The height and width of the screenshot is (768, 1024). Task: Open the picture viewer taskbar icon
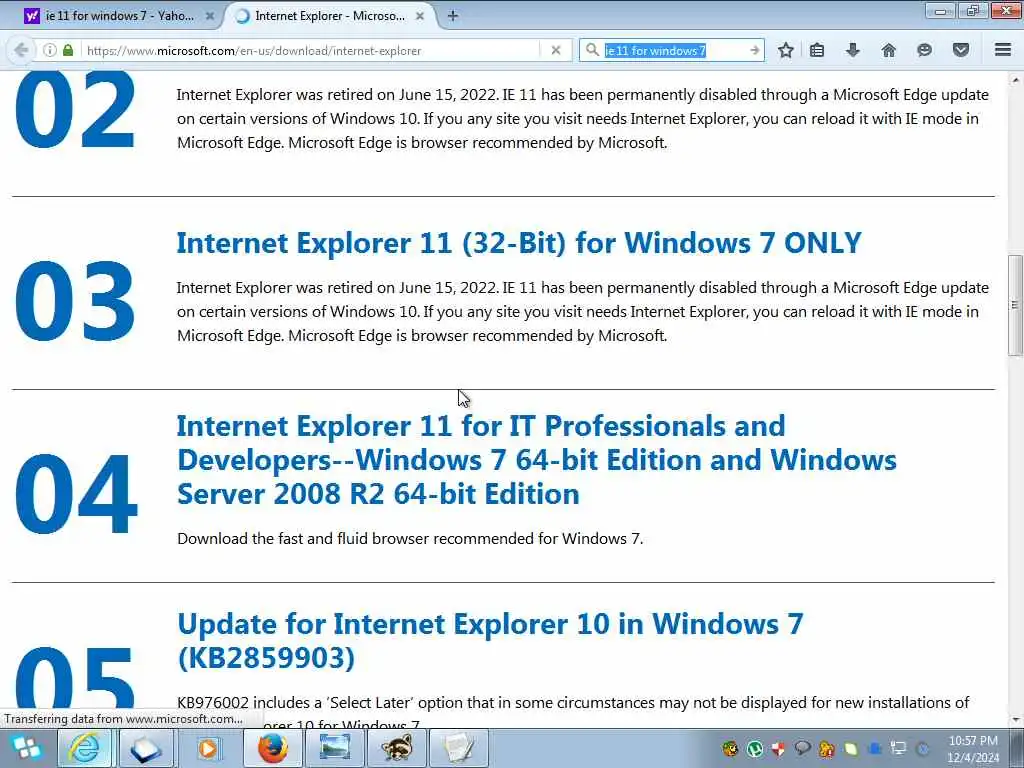[334, 748]
